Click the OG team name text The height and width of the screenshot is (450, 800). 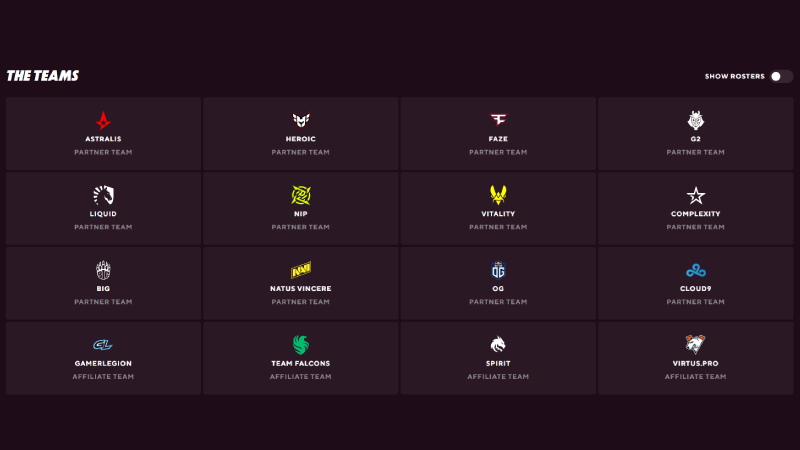click(x=498, y=288)
